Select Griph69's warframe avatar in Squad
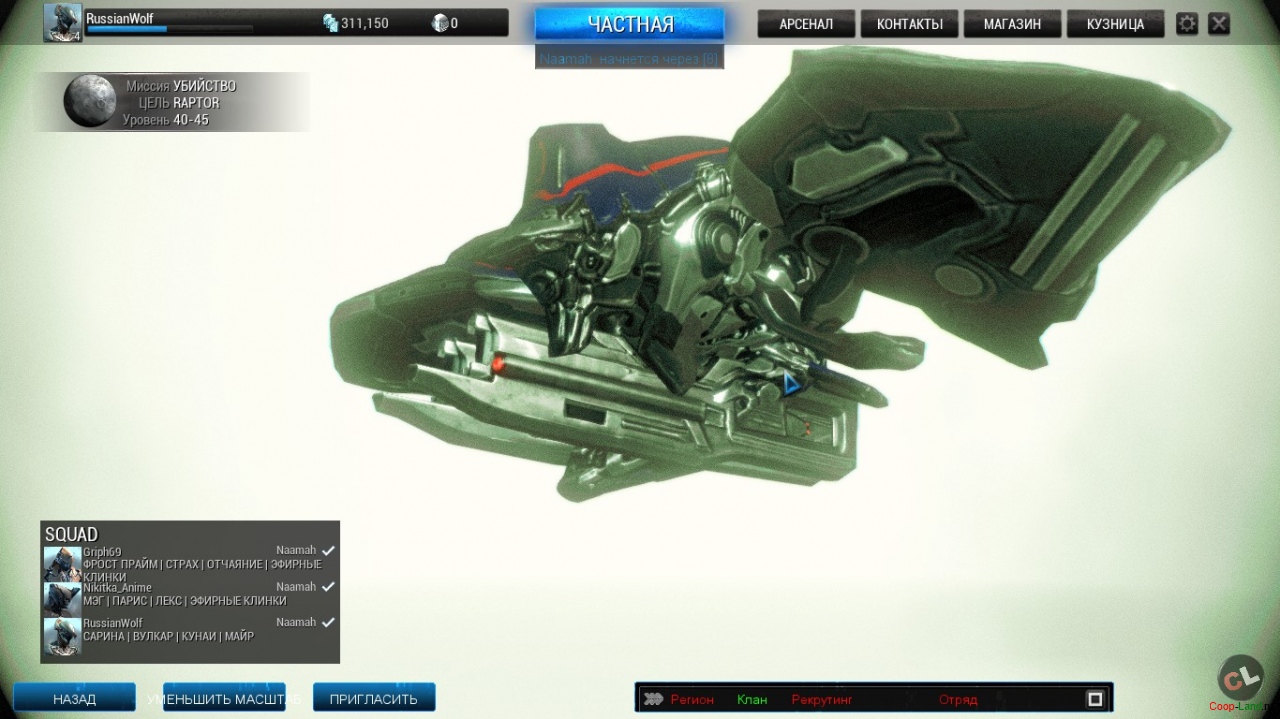This screenshot has height=719, width=1280. click(62, 564)
